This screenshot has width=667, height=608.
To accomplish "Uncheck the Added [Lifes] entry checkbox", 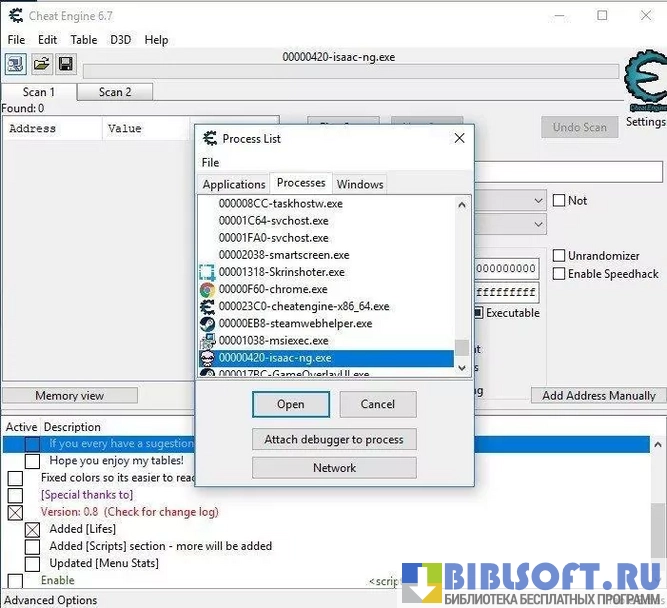I will [x=32, y=529].
